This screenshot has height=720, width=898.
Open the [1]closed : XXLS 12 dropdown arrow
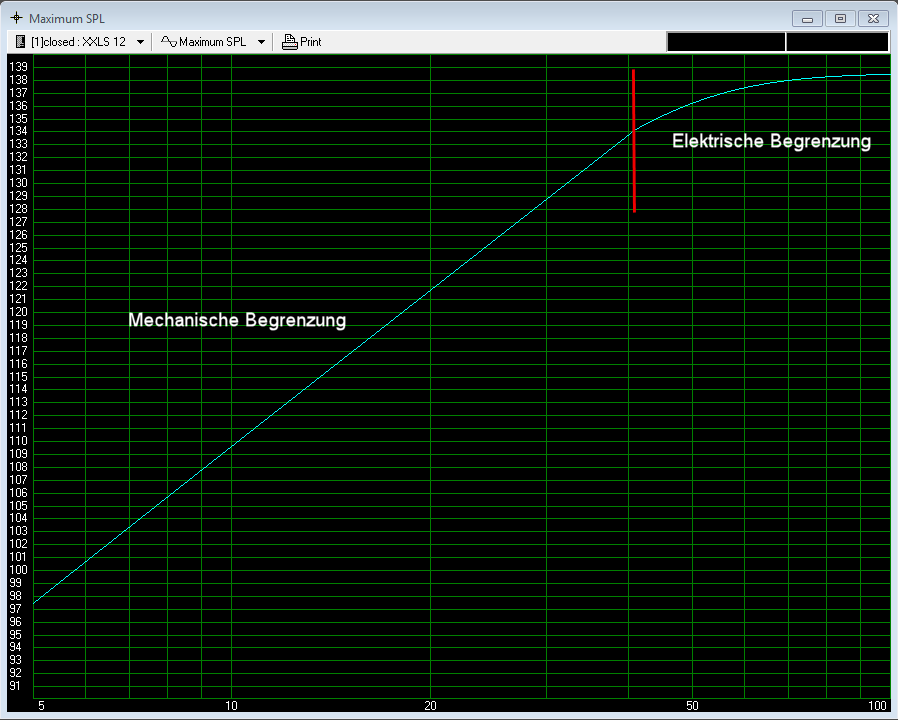click(140, 42)
